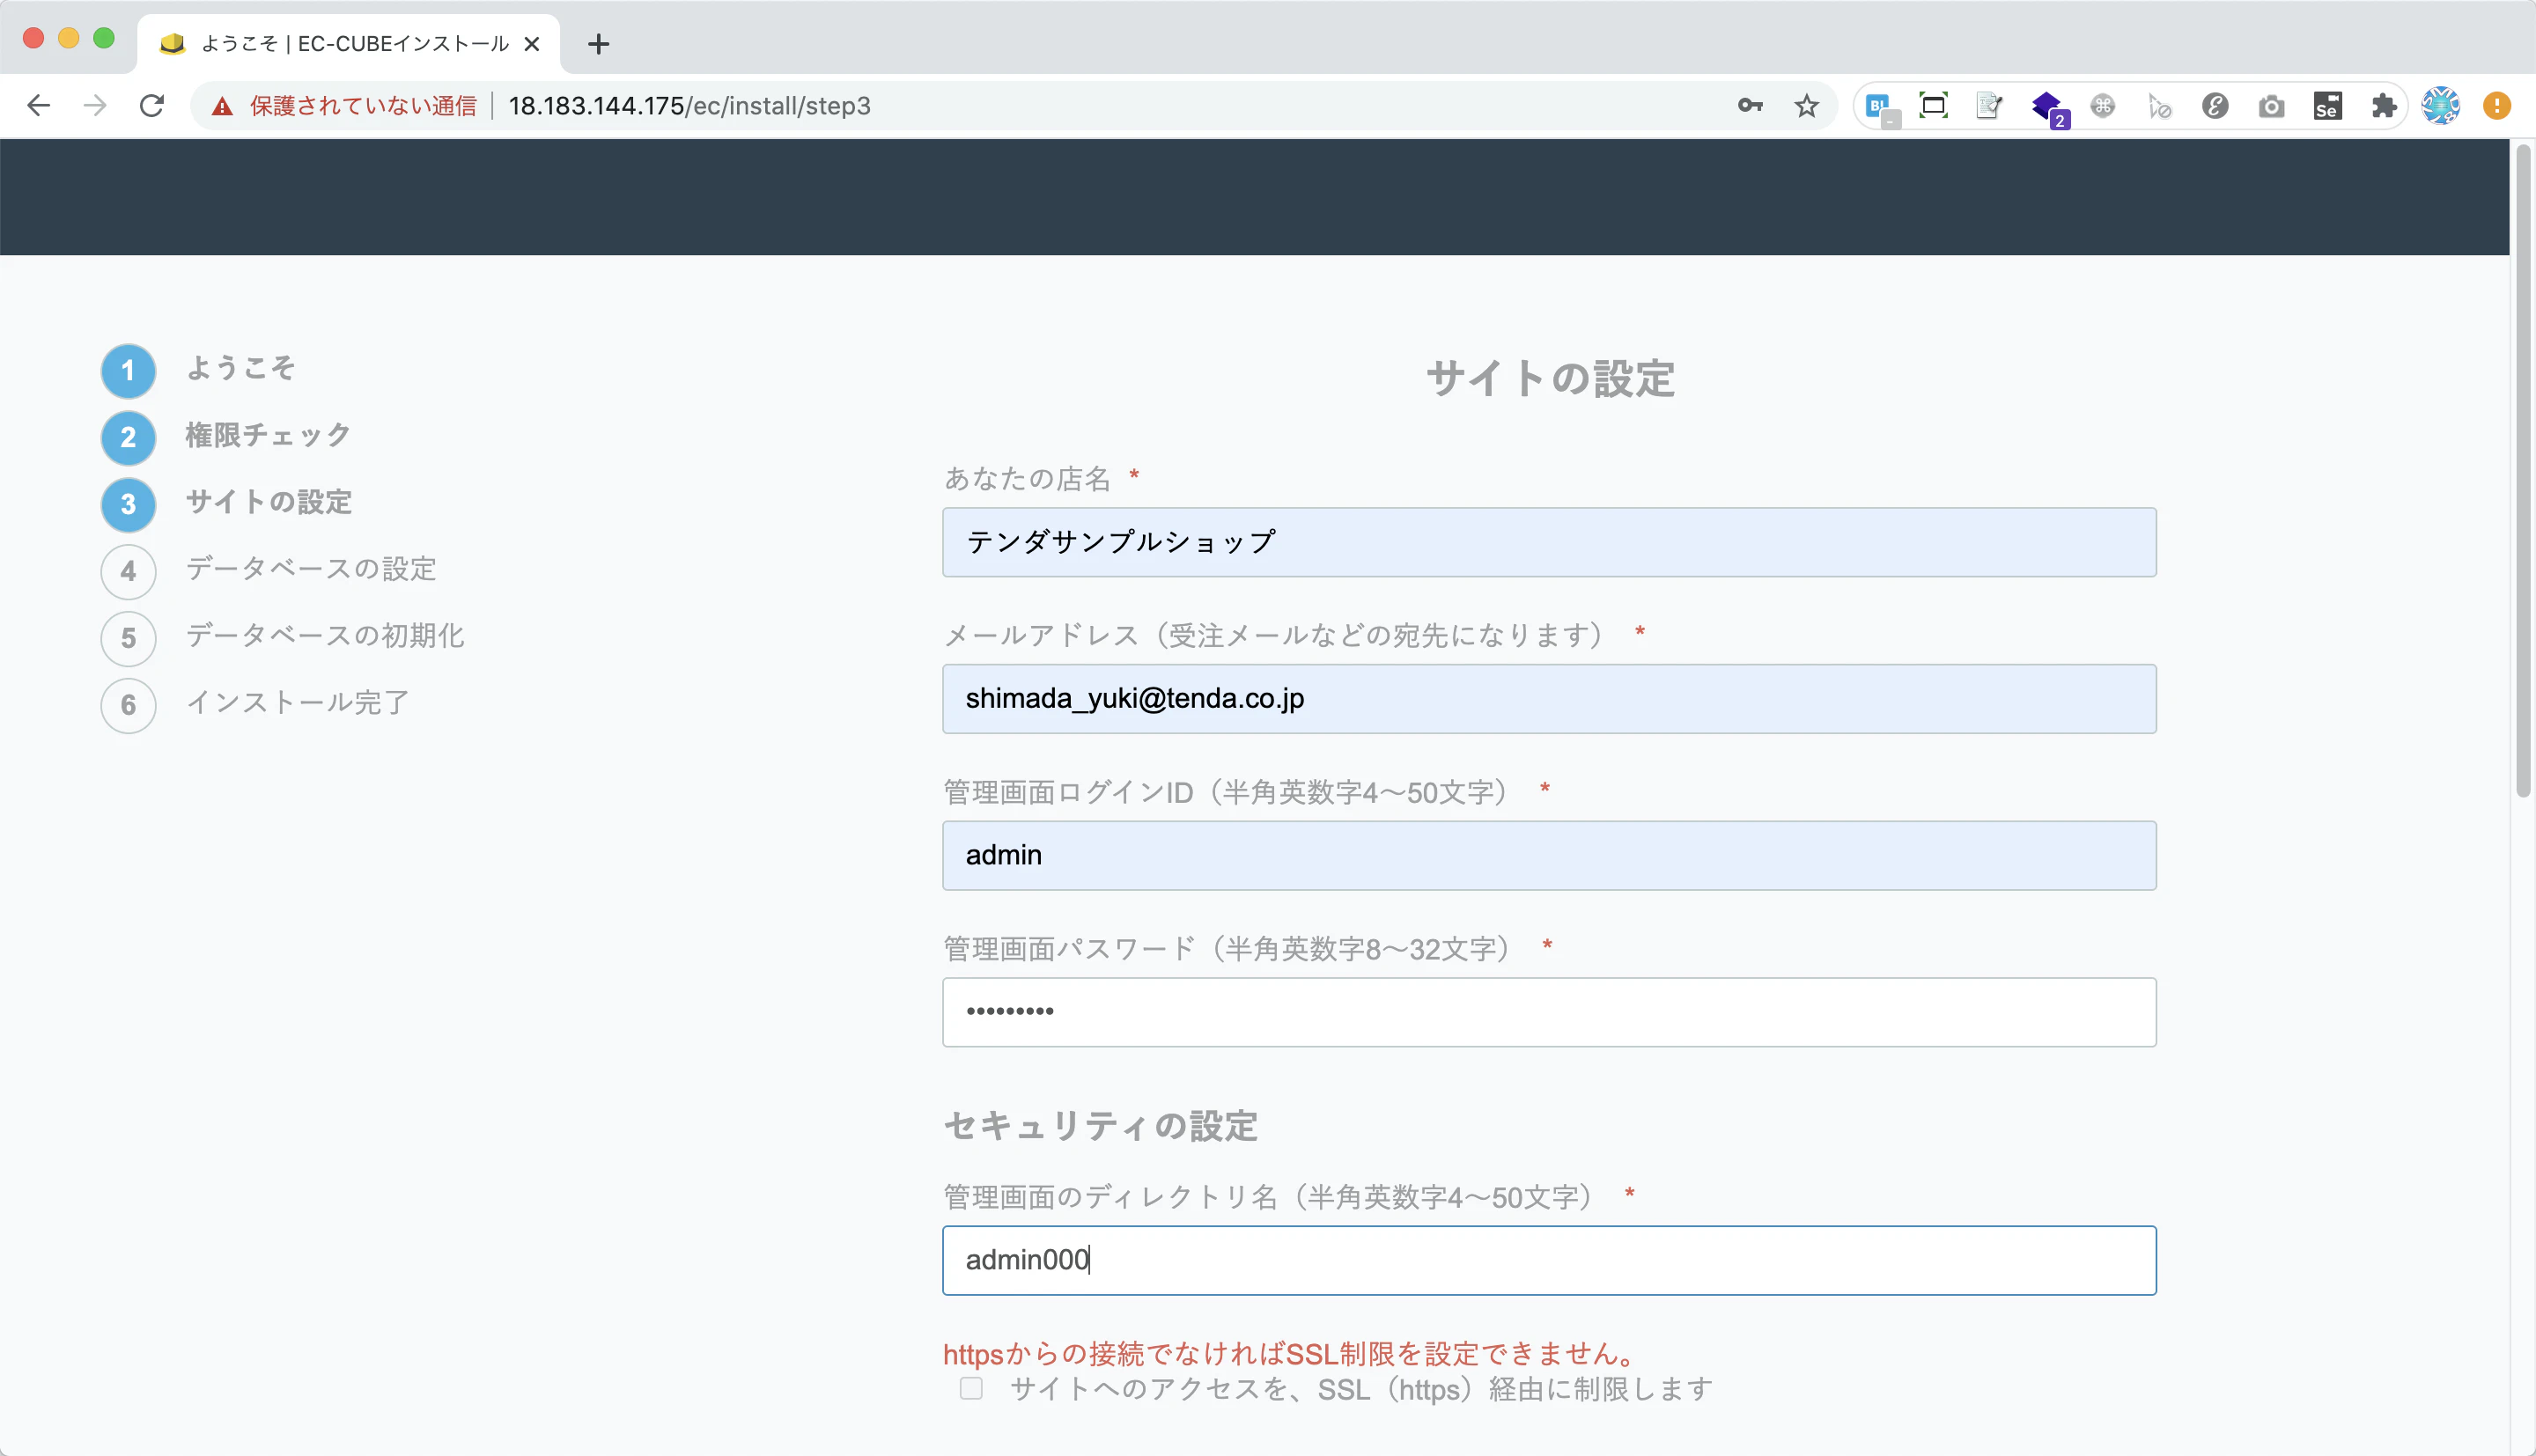Click the browser forward arrow
Viewport: 2536px width, 1456px height.
click(x=95, y=106)
